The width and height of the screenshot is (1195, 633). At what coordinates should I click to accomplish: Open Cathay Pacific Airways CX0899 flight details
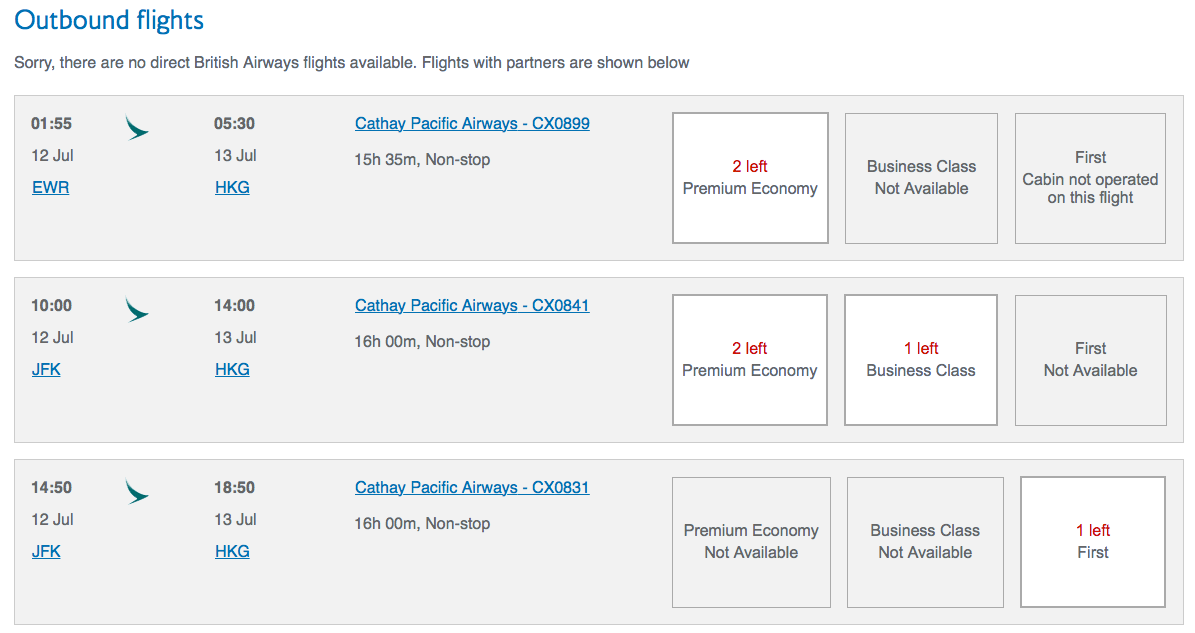pyautogui.click(x=472, y=124)
